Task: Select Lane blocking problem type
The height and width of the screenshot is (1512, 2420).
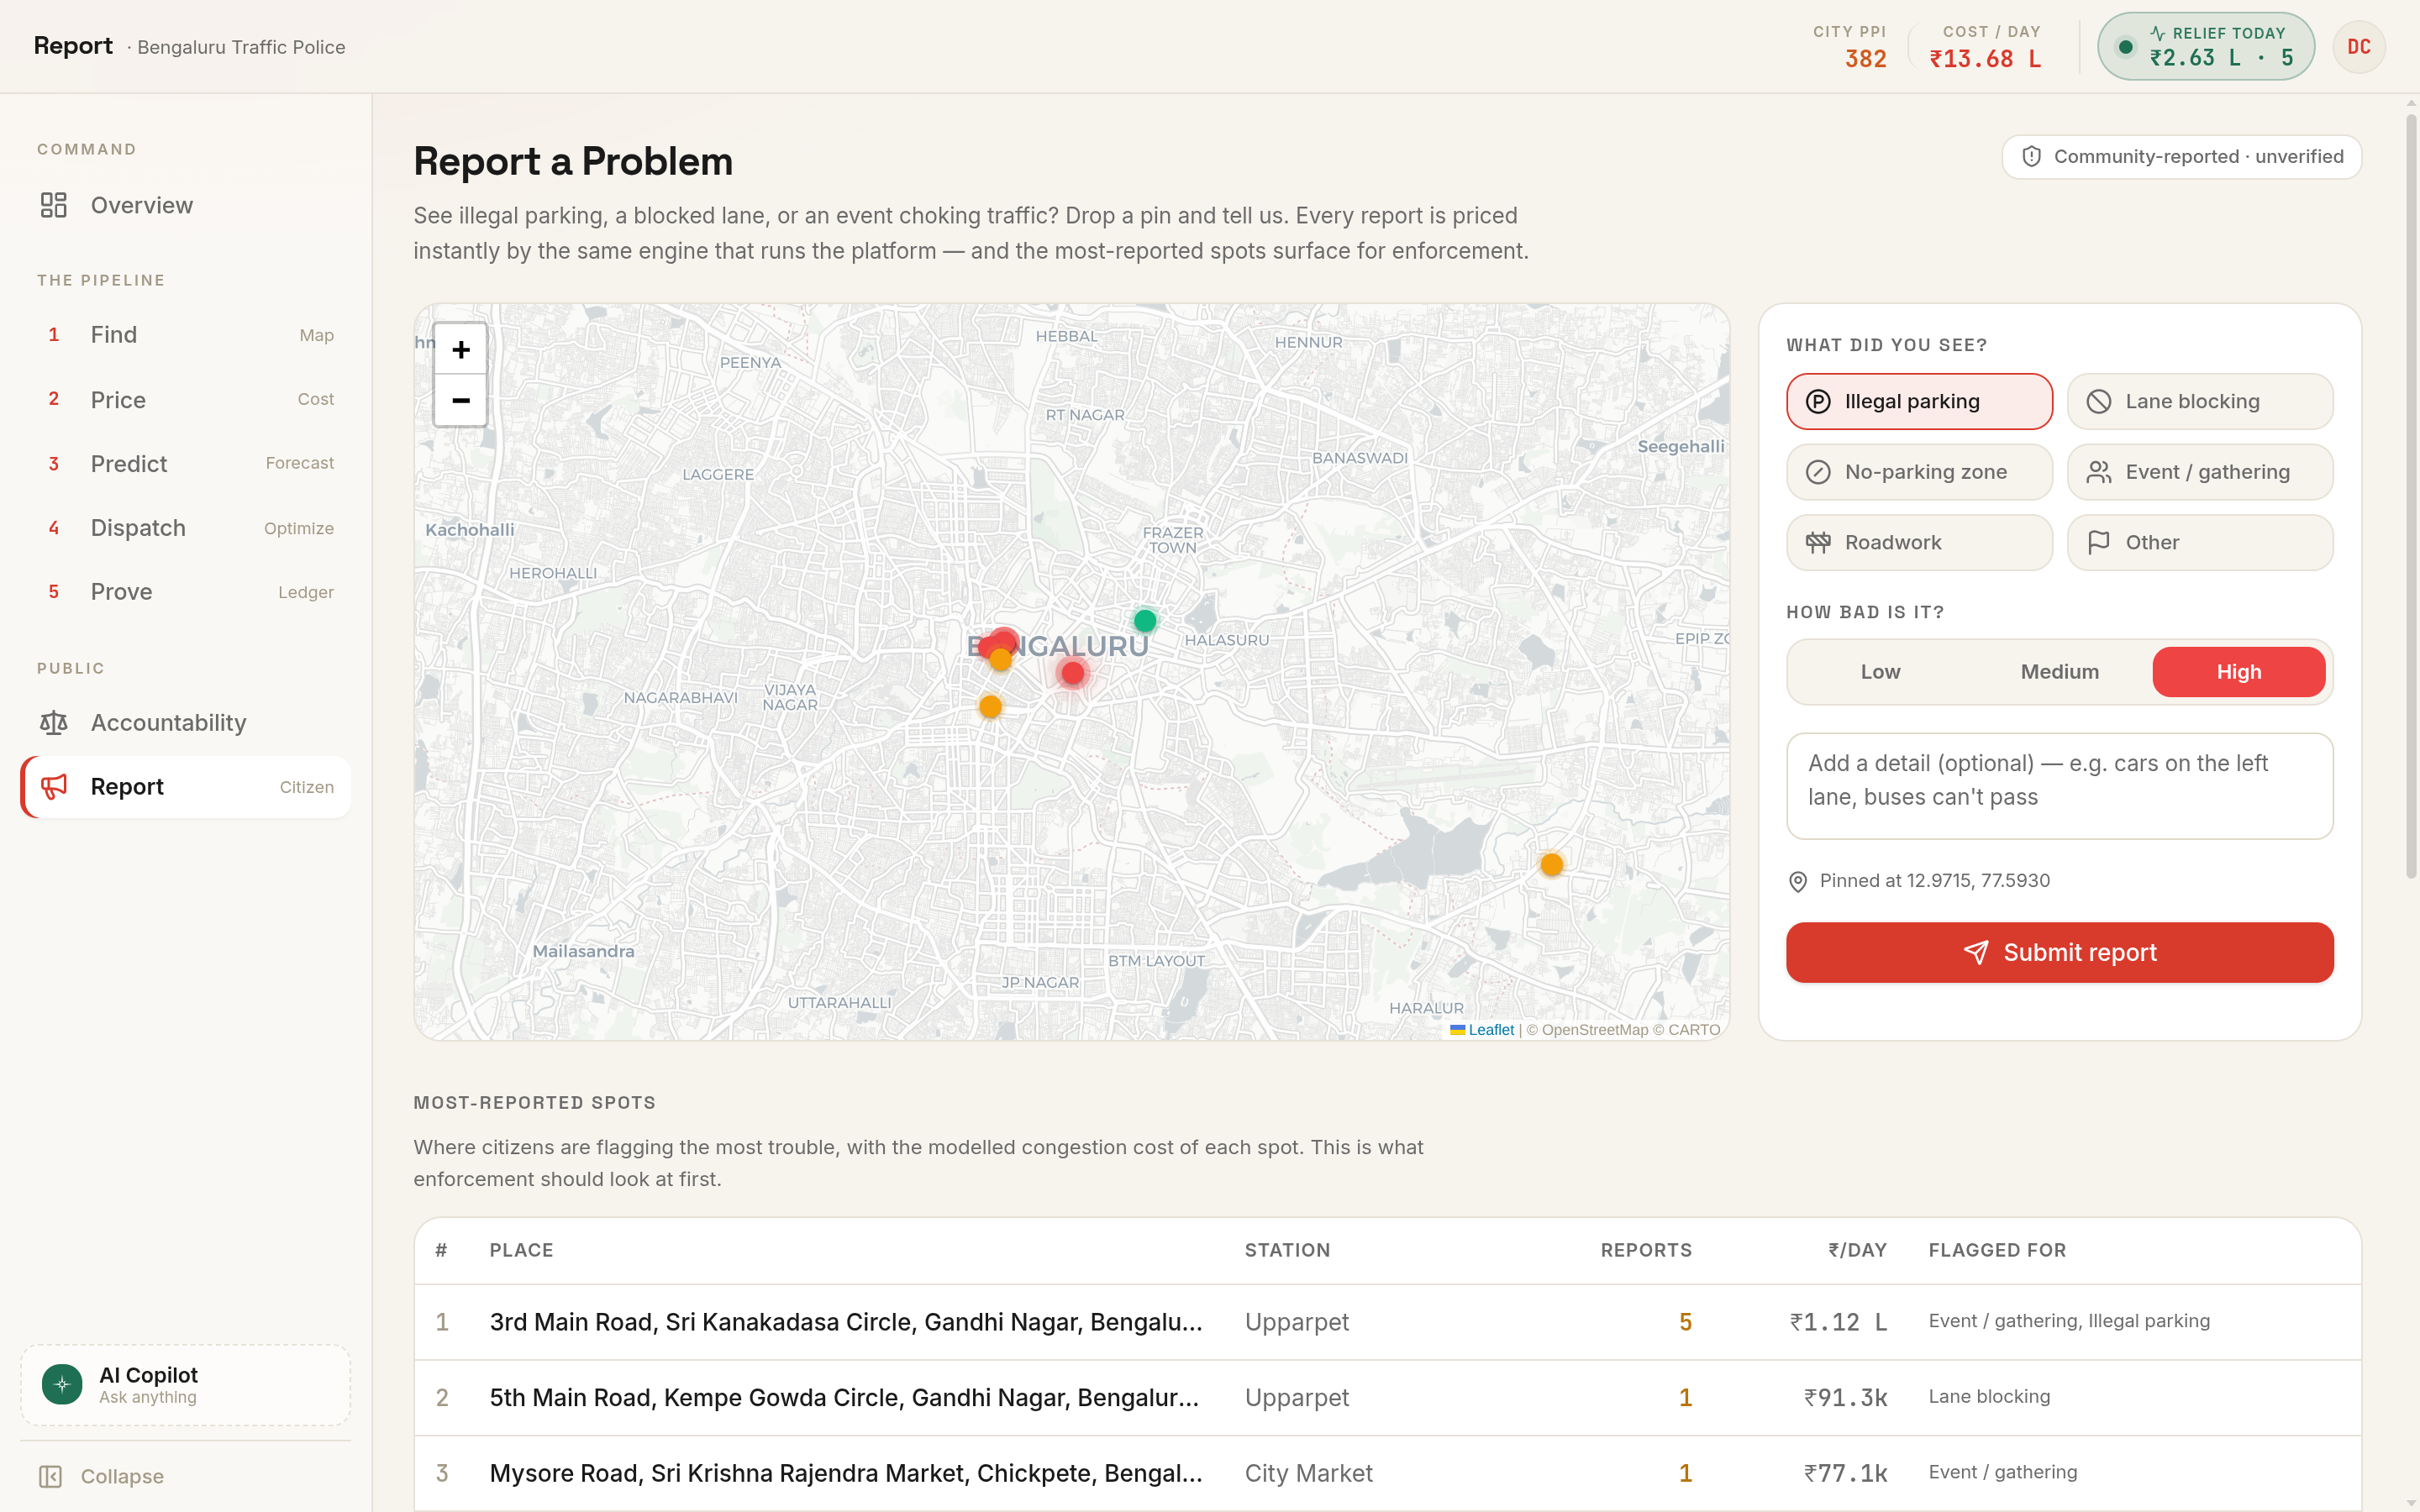Action: click(2200, 401)
